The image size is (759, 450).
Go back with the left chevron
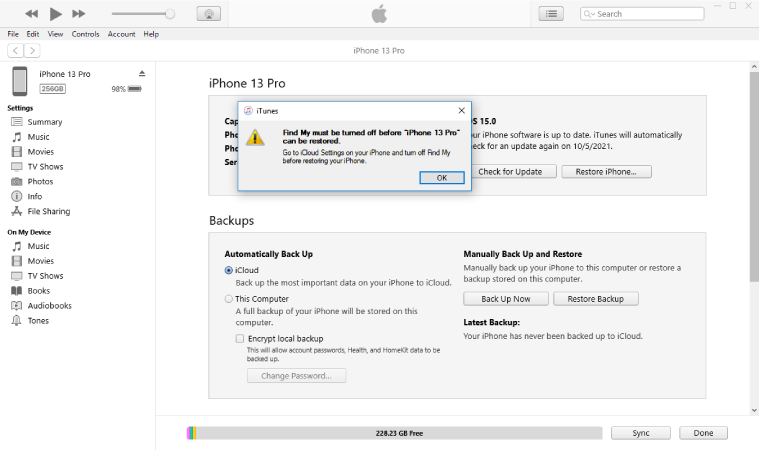click(15, 50)
